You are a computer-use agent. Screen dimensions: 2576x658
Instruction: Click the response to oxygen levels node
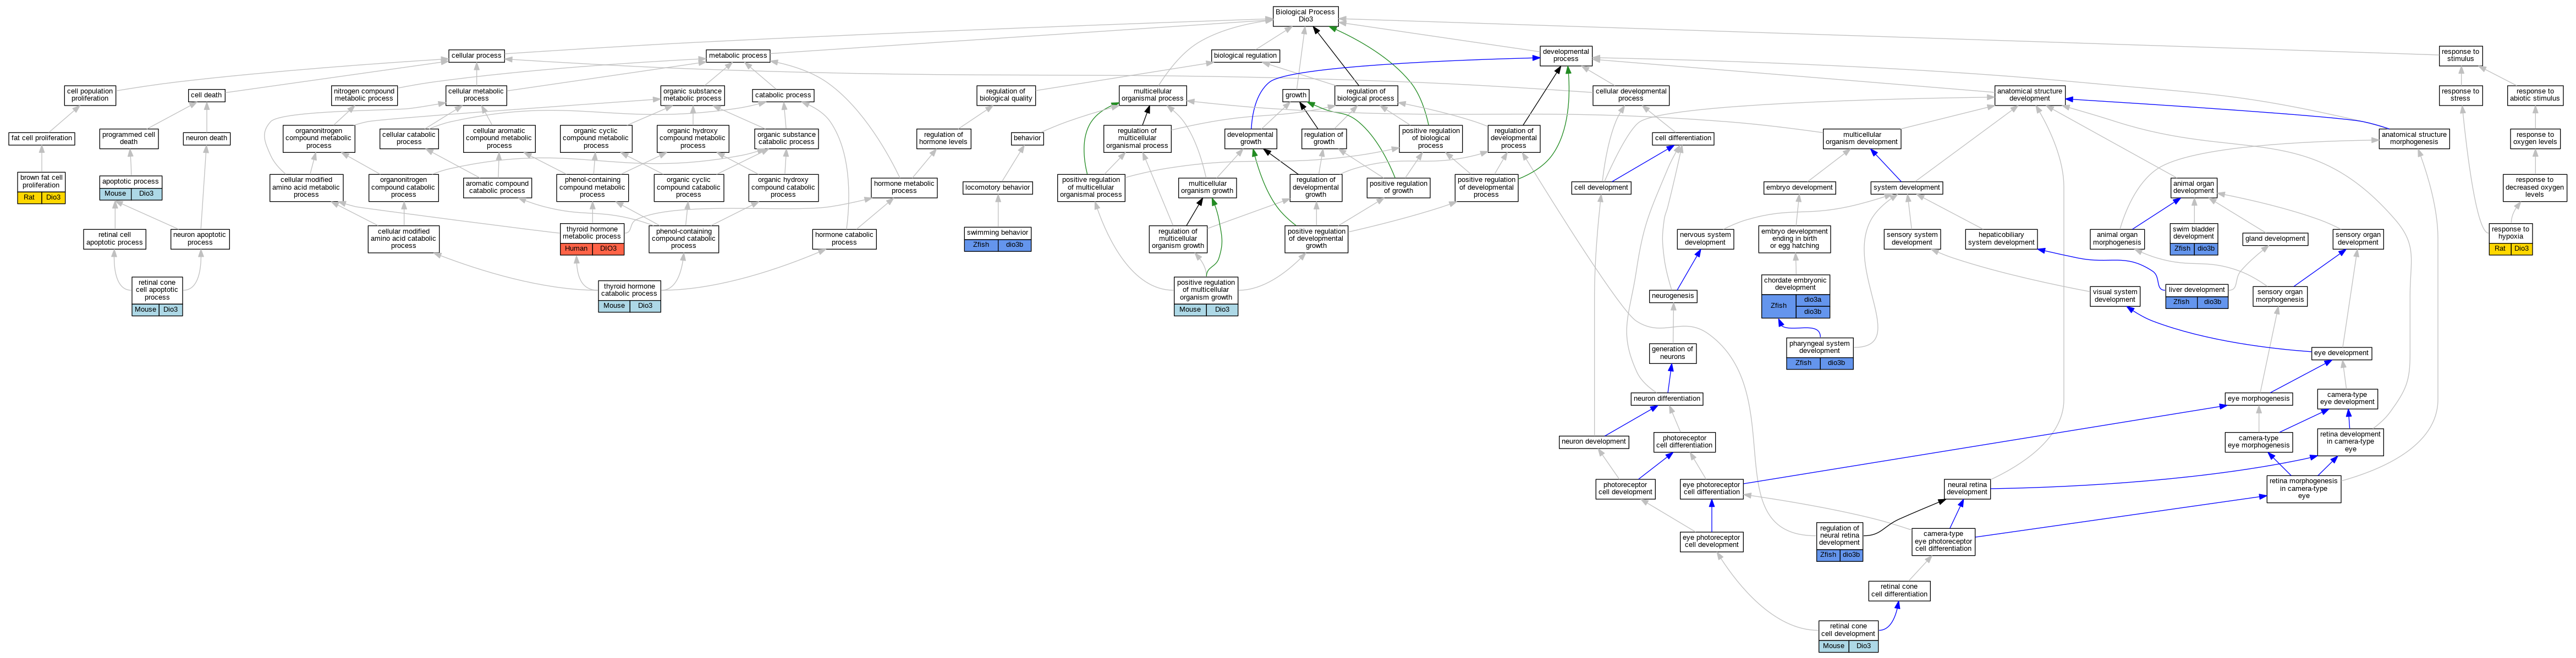click(x=2535, y=138)
